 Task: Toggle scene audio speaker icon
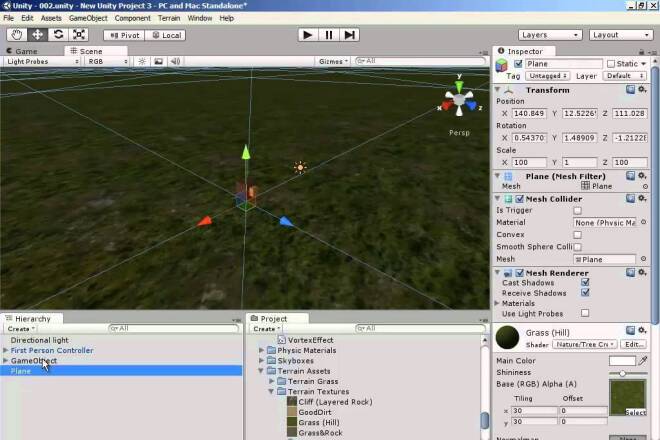[175, 61]
